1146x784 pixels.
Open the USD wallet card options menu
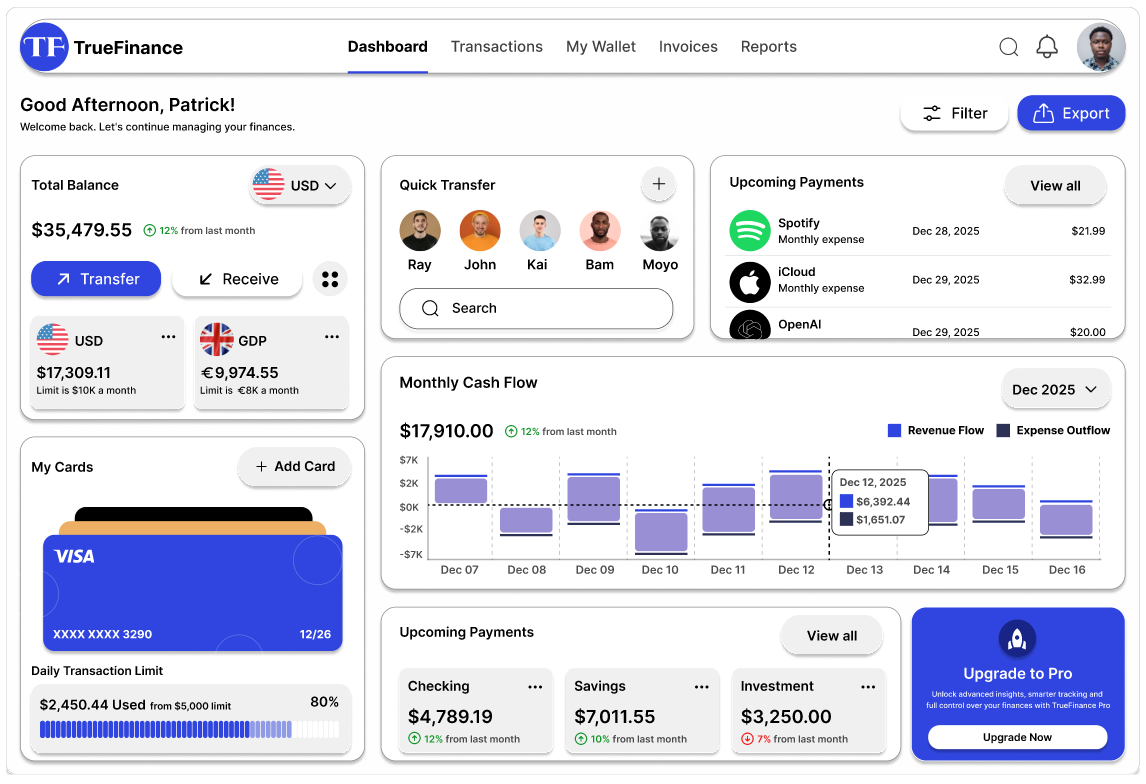point(169,337)
